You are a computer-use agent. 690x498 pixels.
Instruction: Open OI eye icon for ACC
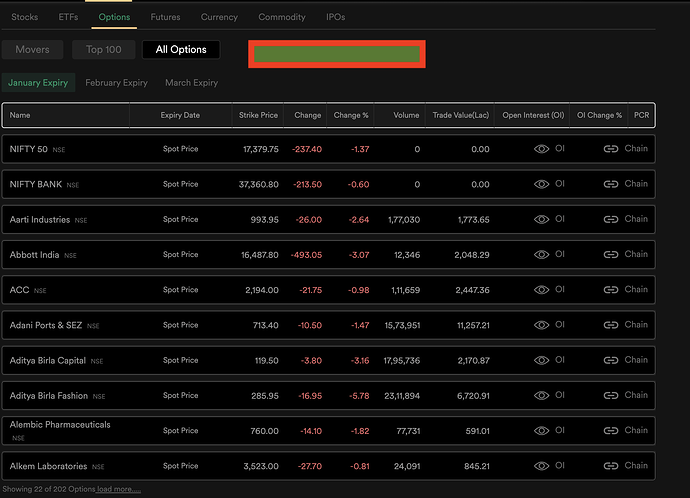(x=541, y=290)
